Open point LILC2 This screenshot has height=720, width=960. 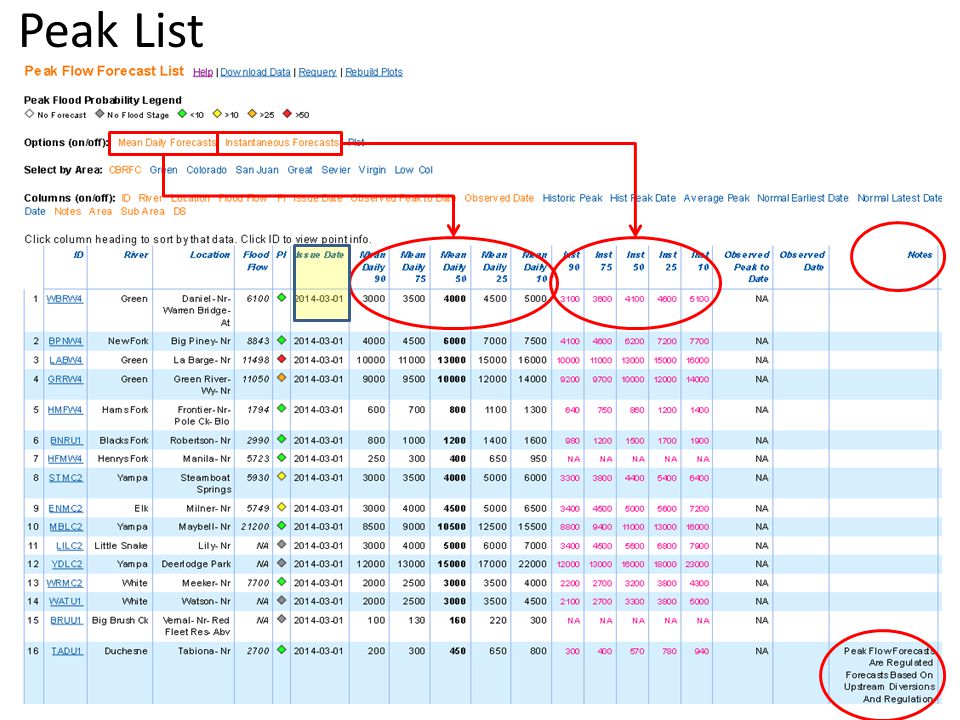(69, 546)
